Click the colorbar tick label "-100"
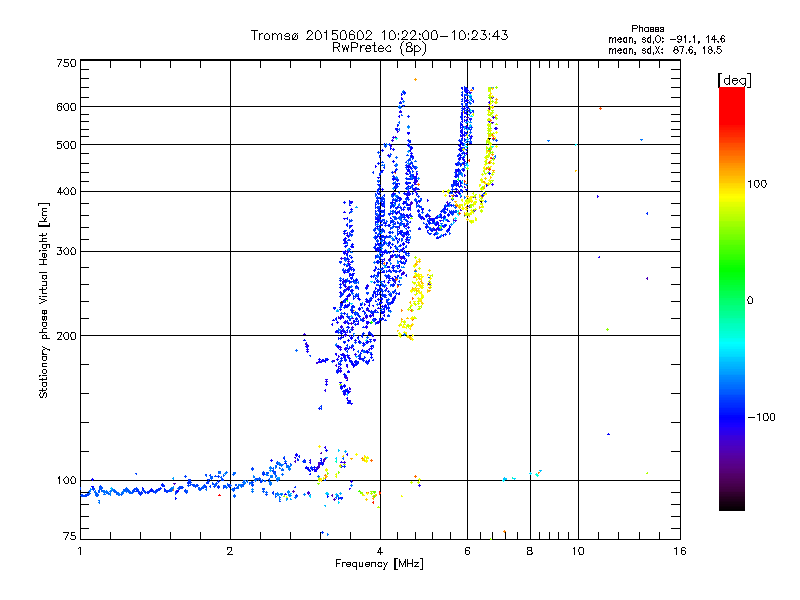Image resolution: width=800 pixels, height=600 pixels. [x=761, y=417]
